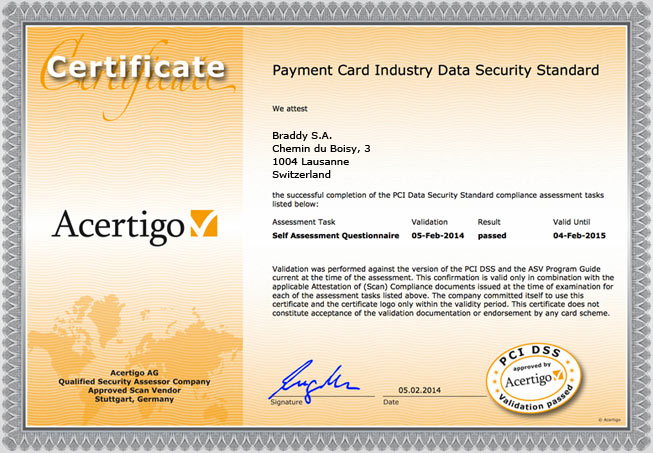Click the 'Result' column header
The width and height of the screenshot is (653, 453).
pos(489,222)
